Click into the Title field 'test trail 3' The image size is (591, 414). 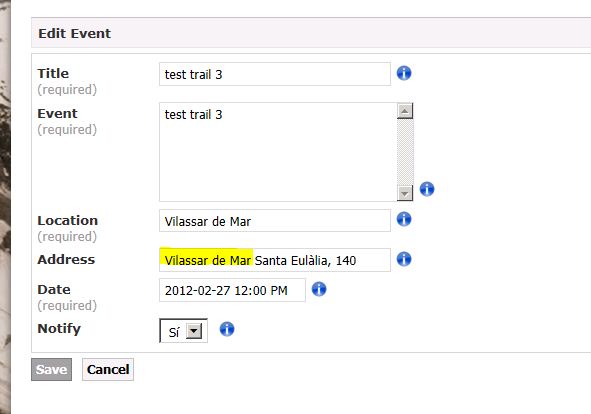point(275,74)
